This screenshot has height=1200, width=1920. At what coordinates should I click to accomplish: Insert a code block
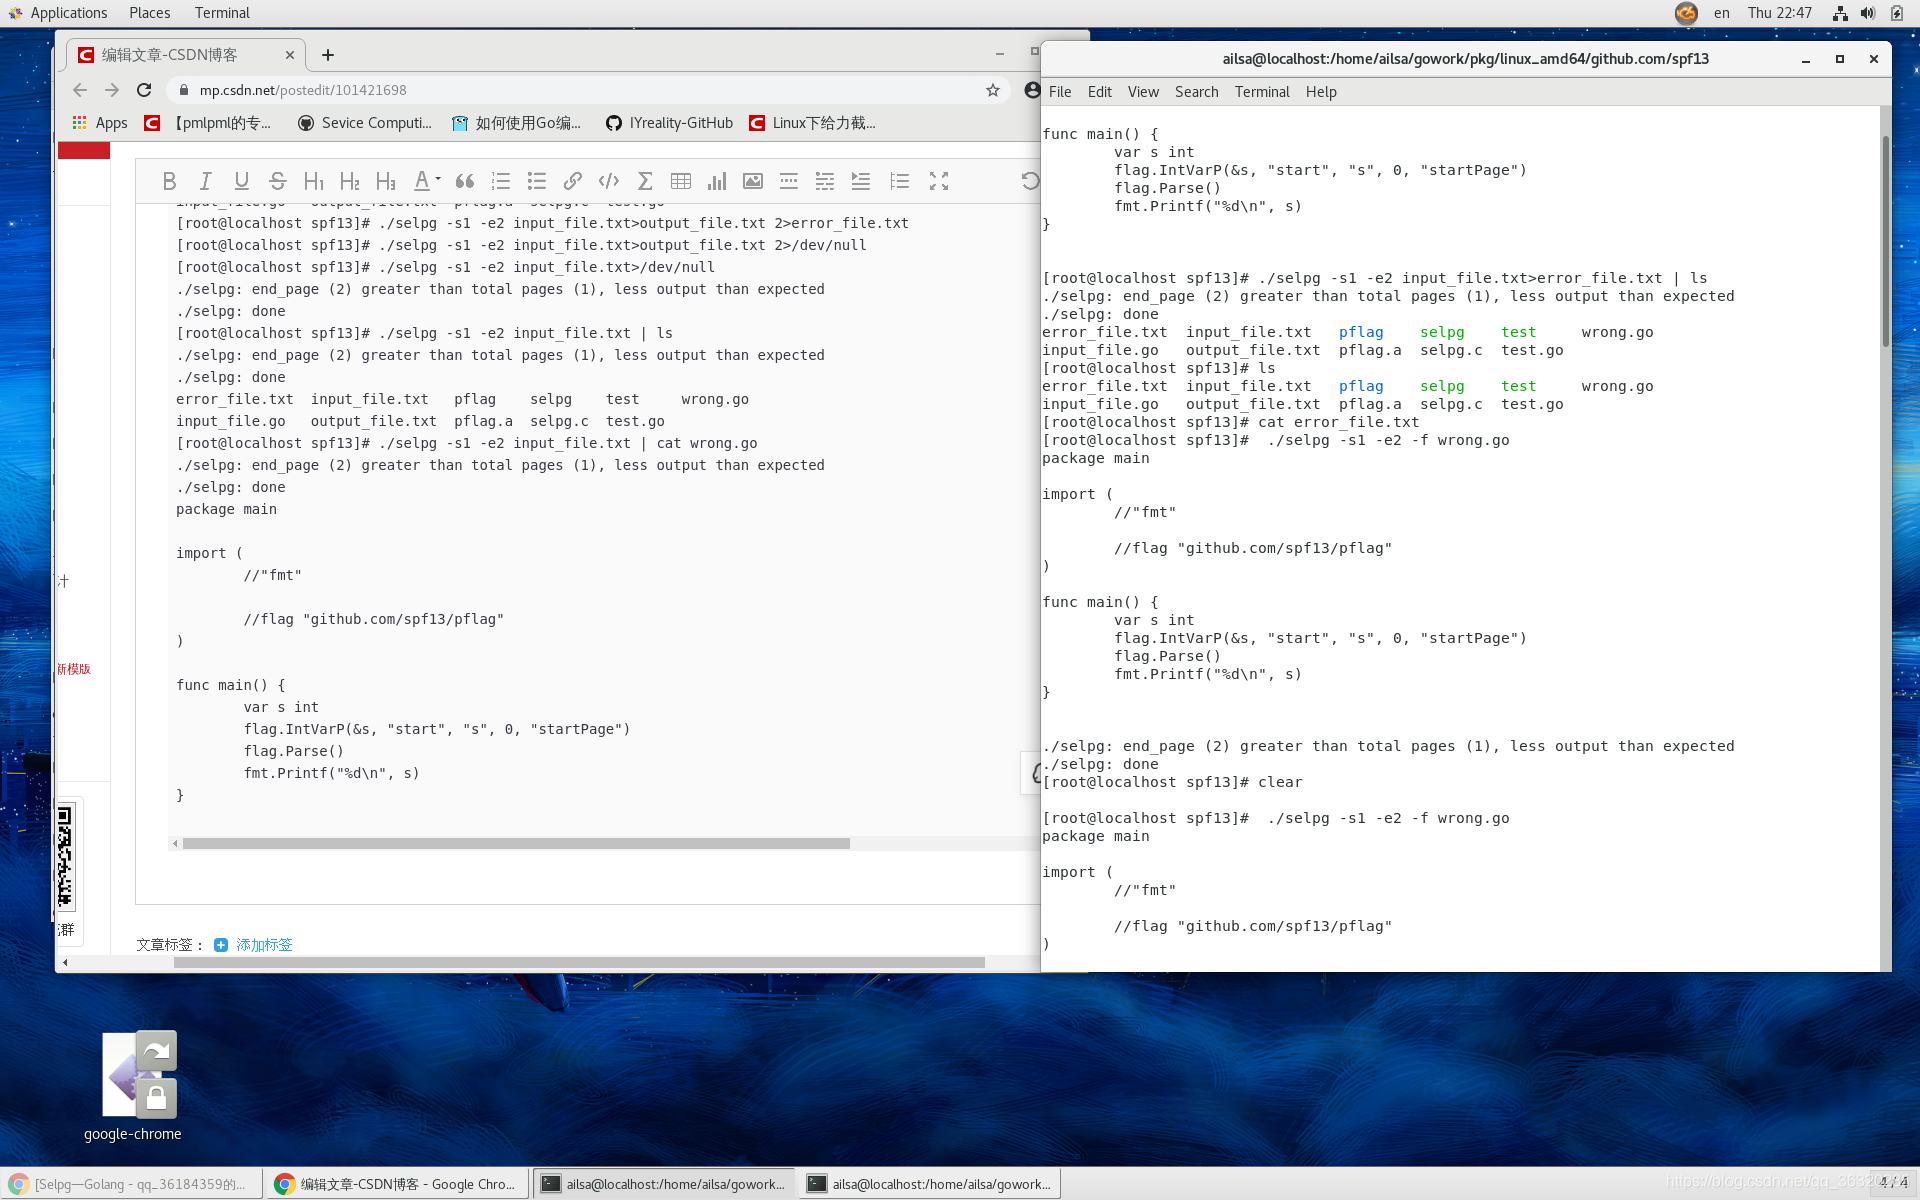click(608, 181)
